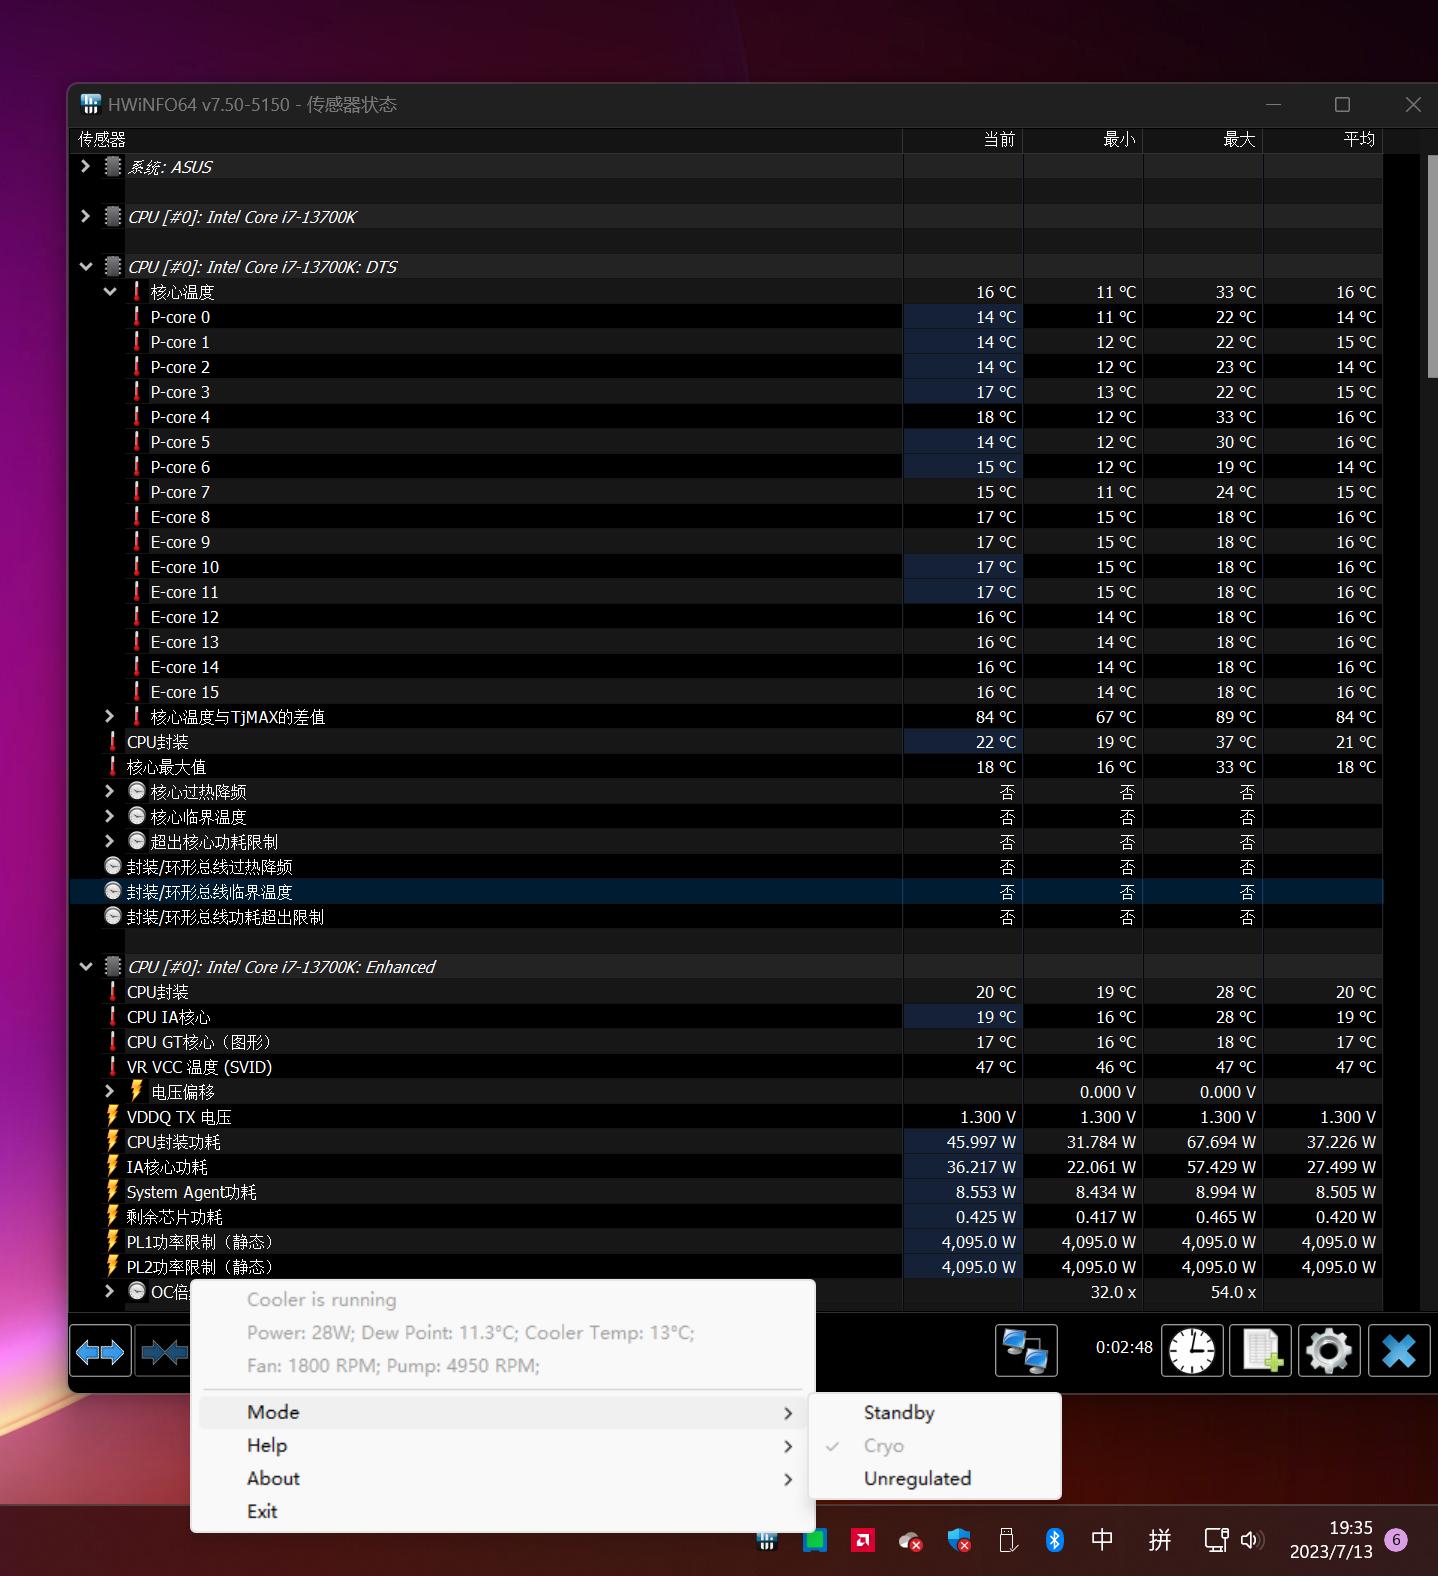Collapse the i7-13700K Enhanced sensor group
1438x1576 pixels.
coord(86,967)
